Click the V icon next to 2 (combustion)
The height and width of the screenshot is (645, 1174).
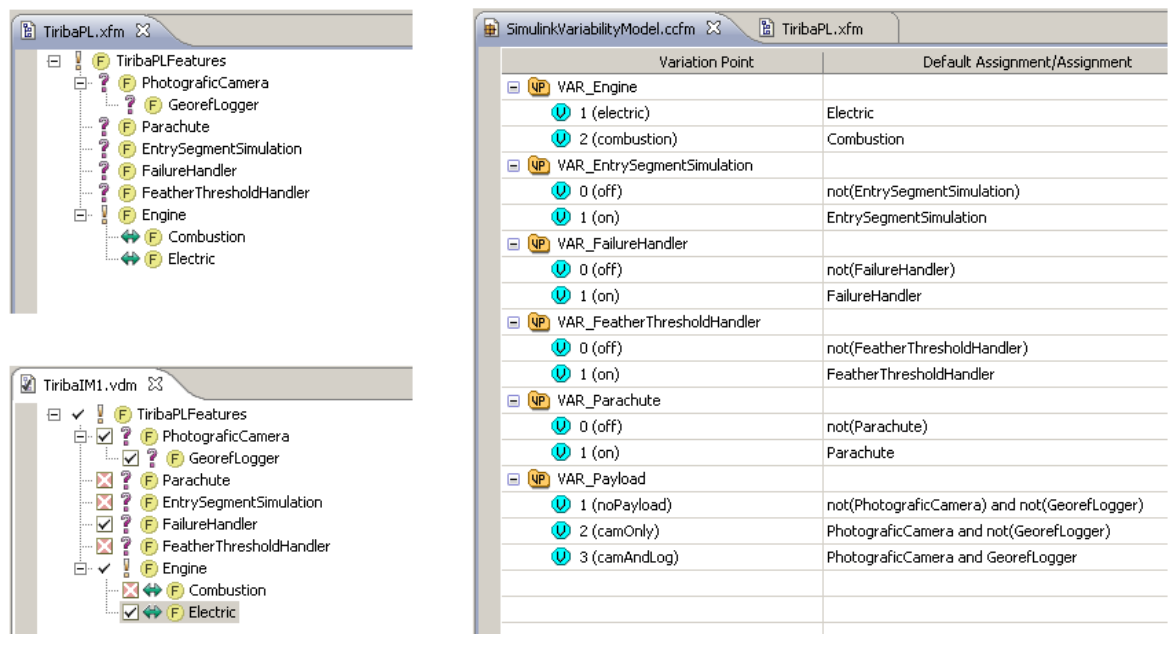tap(560, 140)
